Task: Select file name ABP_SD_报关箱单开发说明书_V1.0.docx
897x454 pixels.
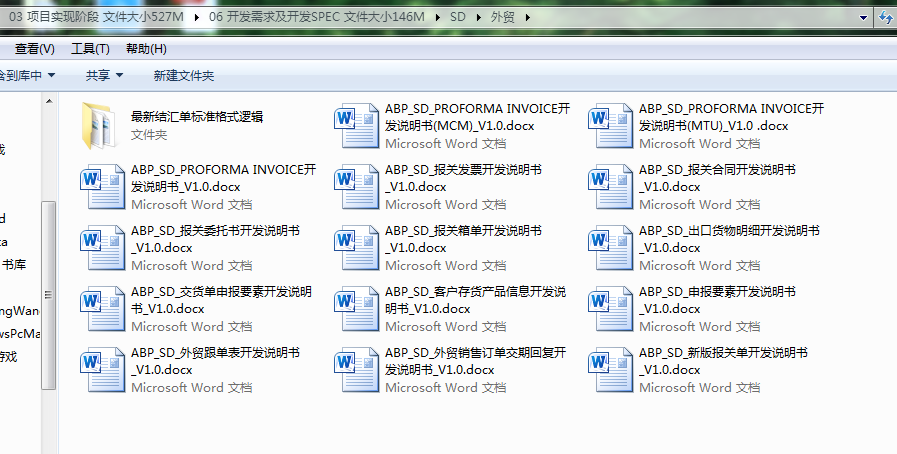Action: 463,239
